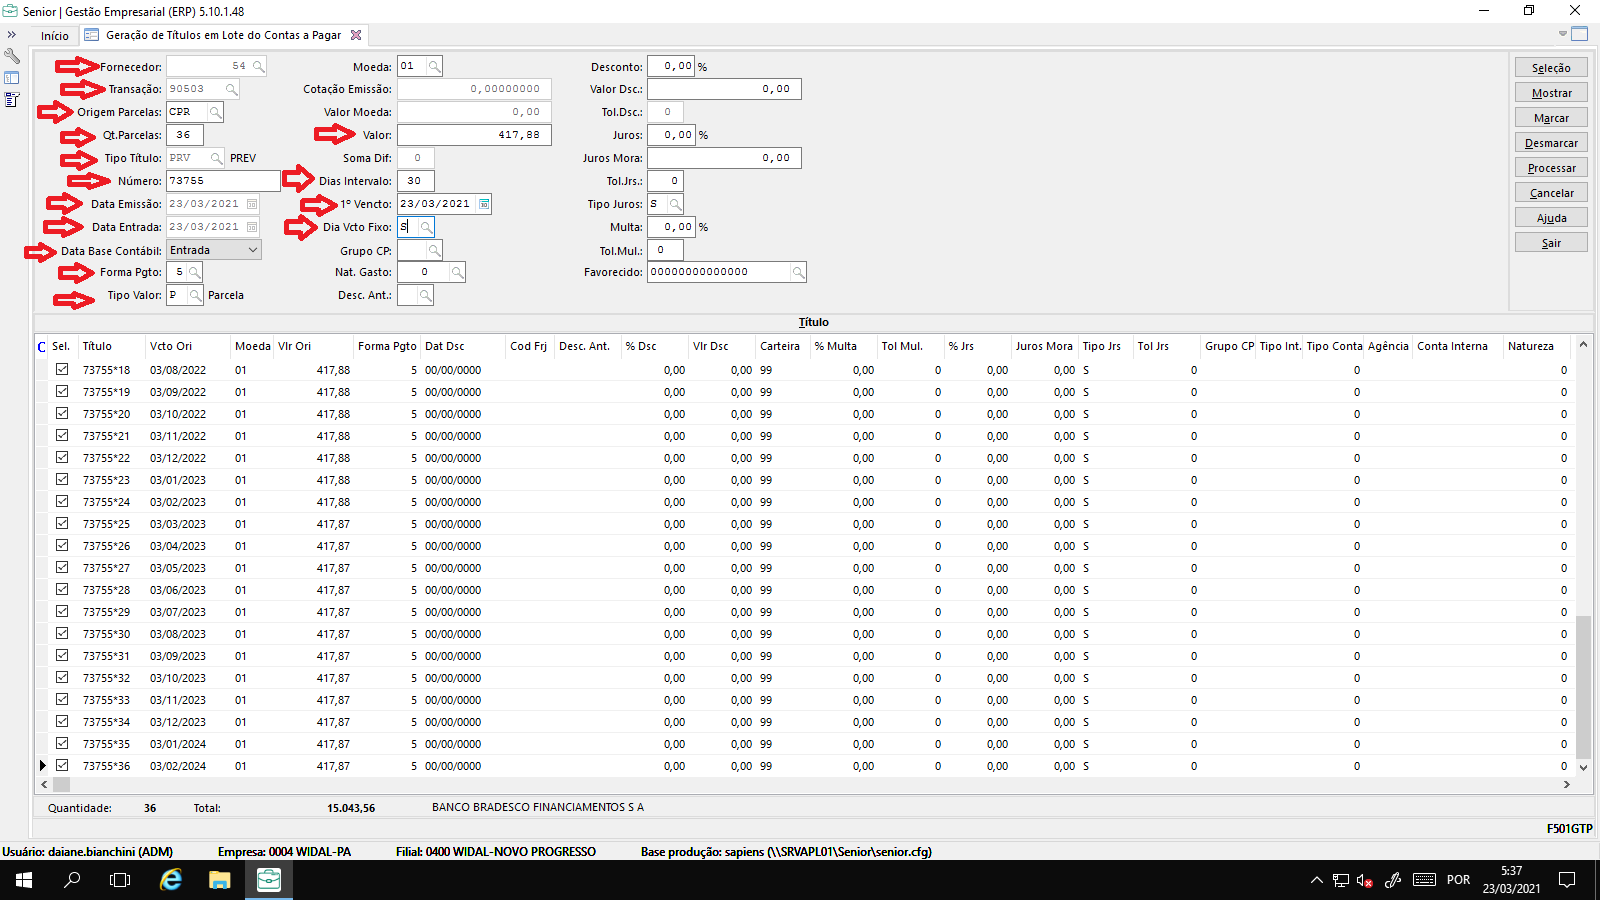This screenshot has width=1600, height=900.
Task: Click the grid scroll down arrow
Action: tap(1583, 768)
